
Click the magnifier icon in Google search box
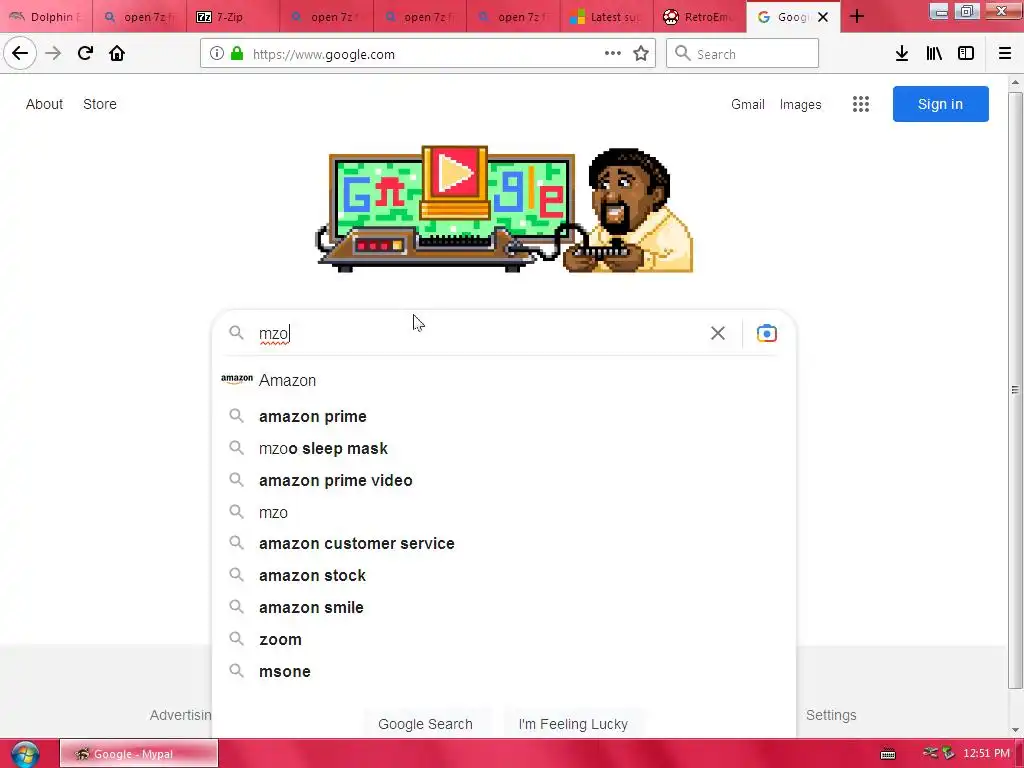tap(236, 332)
